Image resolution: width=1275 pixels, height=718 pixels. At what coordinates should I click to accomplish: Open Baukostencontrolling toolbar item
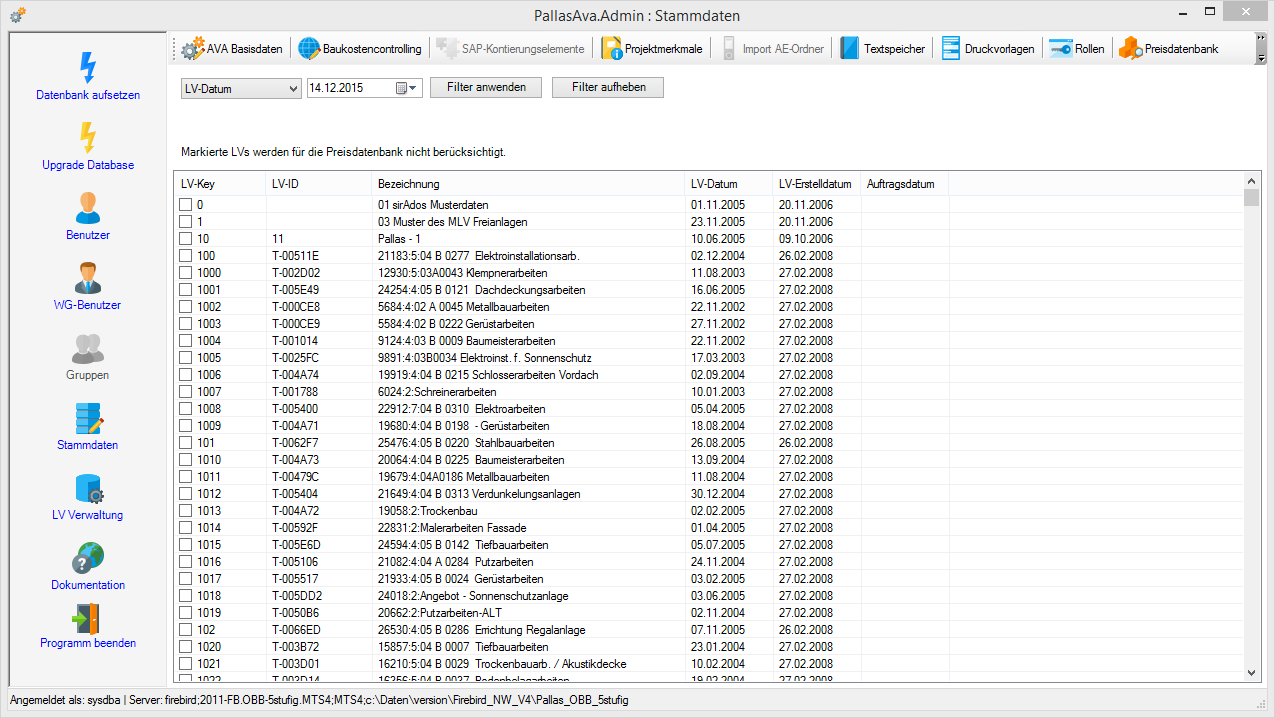coord(361,48)
